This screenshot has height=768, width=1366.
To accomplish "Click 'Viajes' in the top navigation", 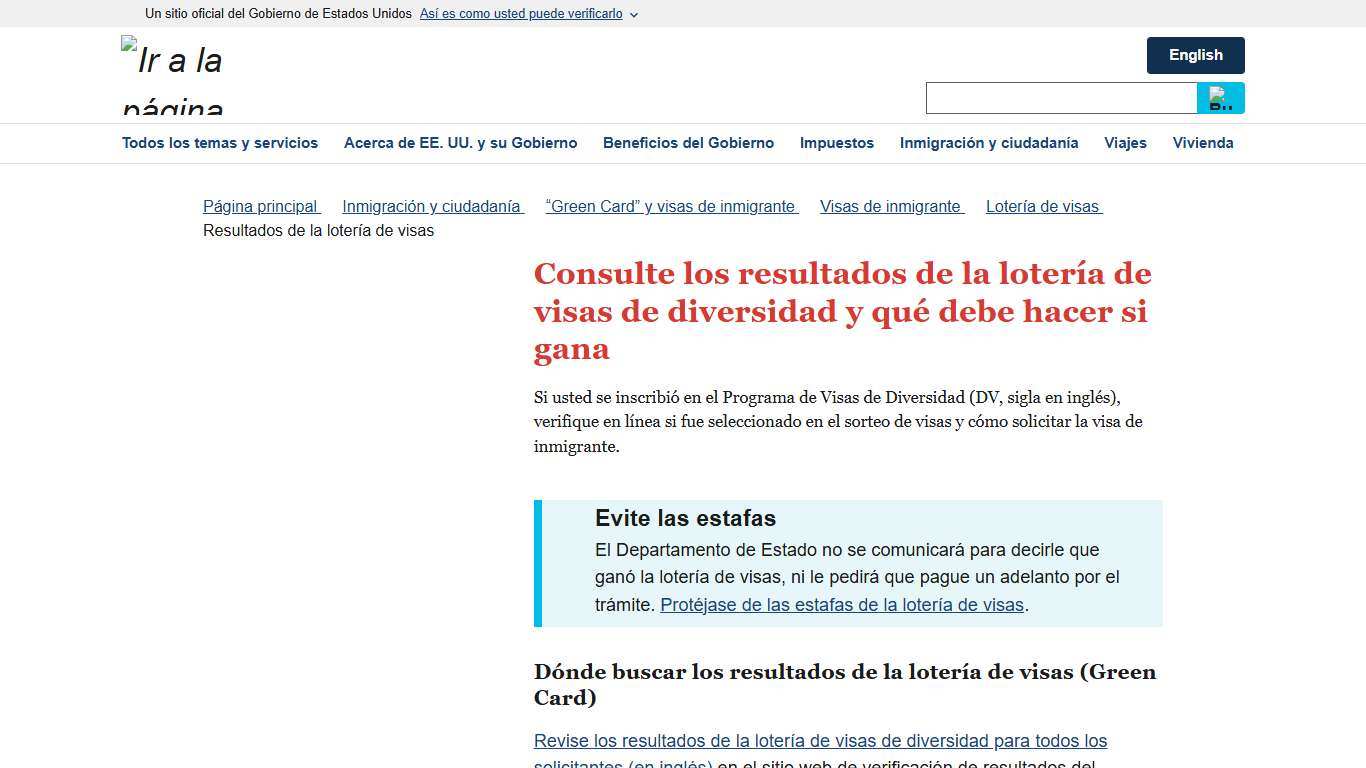I will pos(1125,143).
